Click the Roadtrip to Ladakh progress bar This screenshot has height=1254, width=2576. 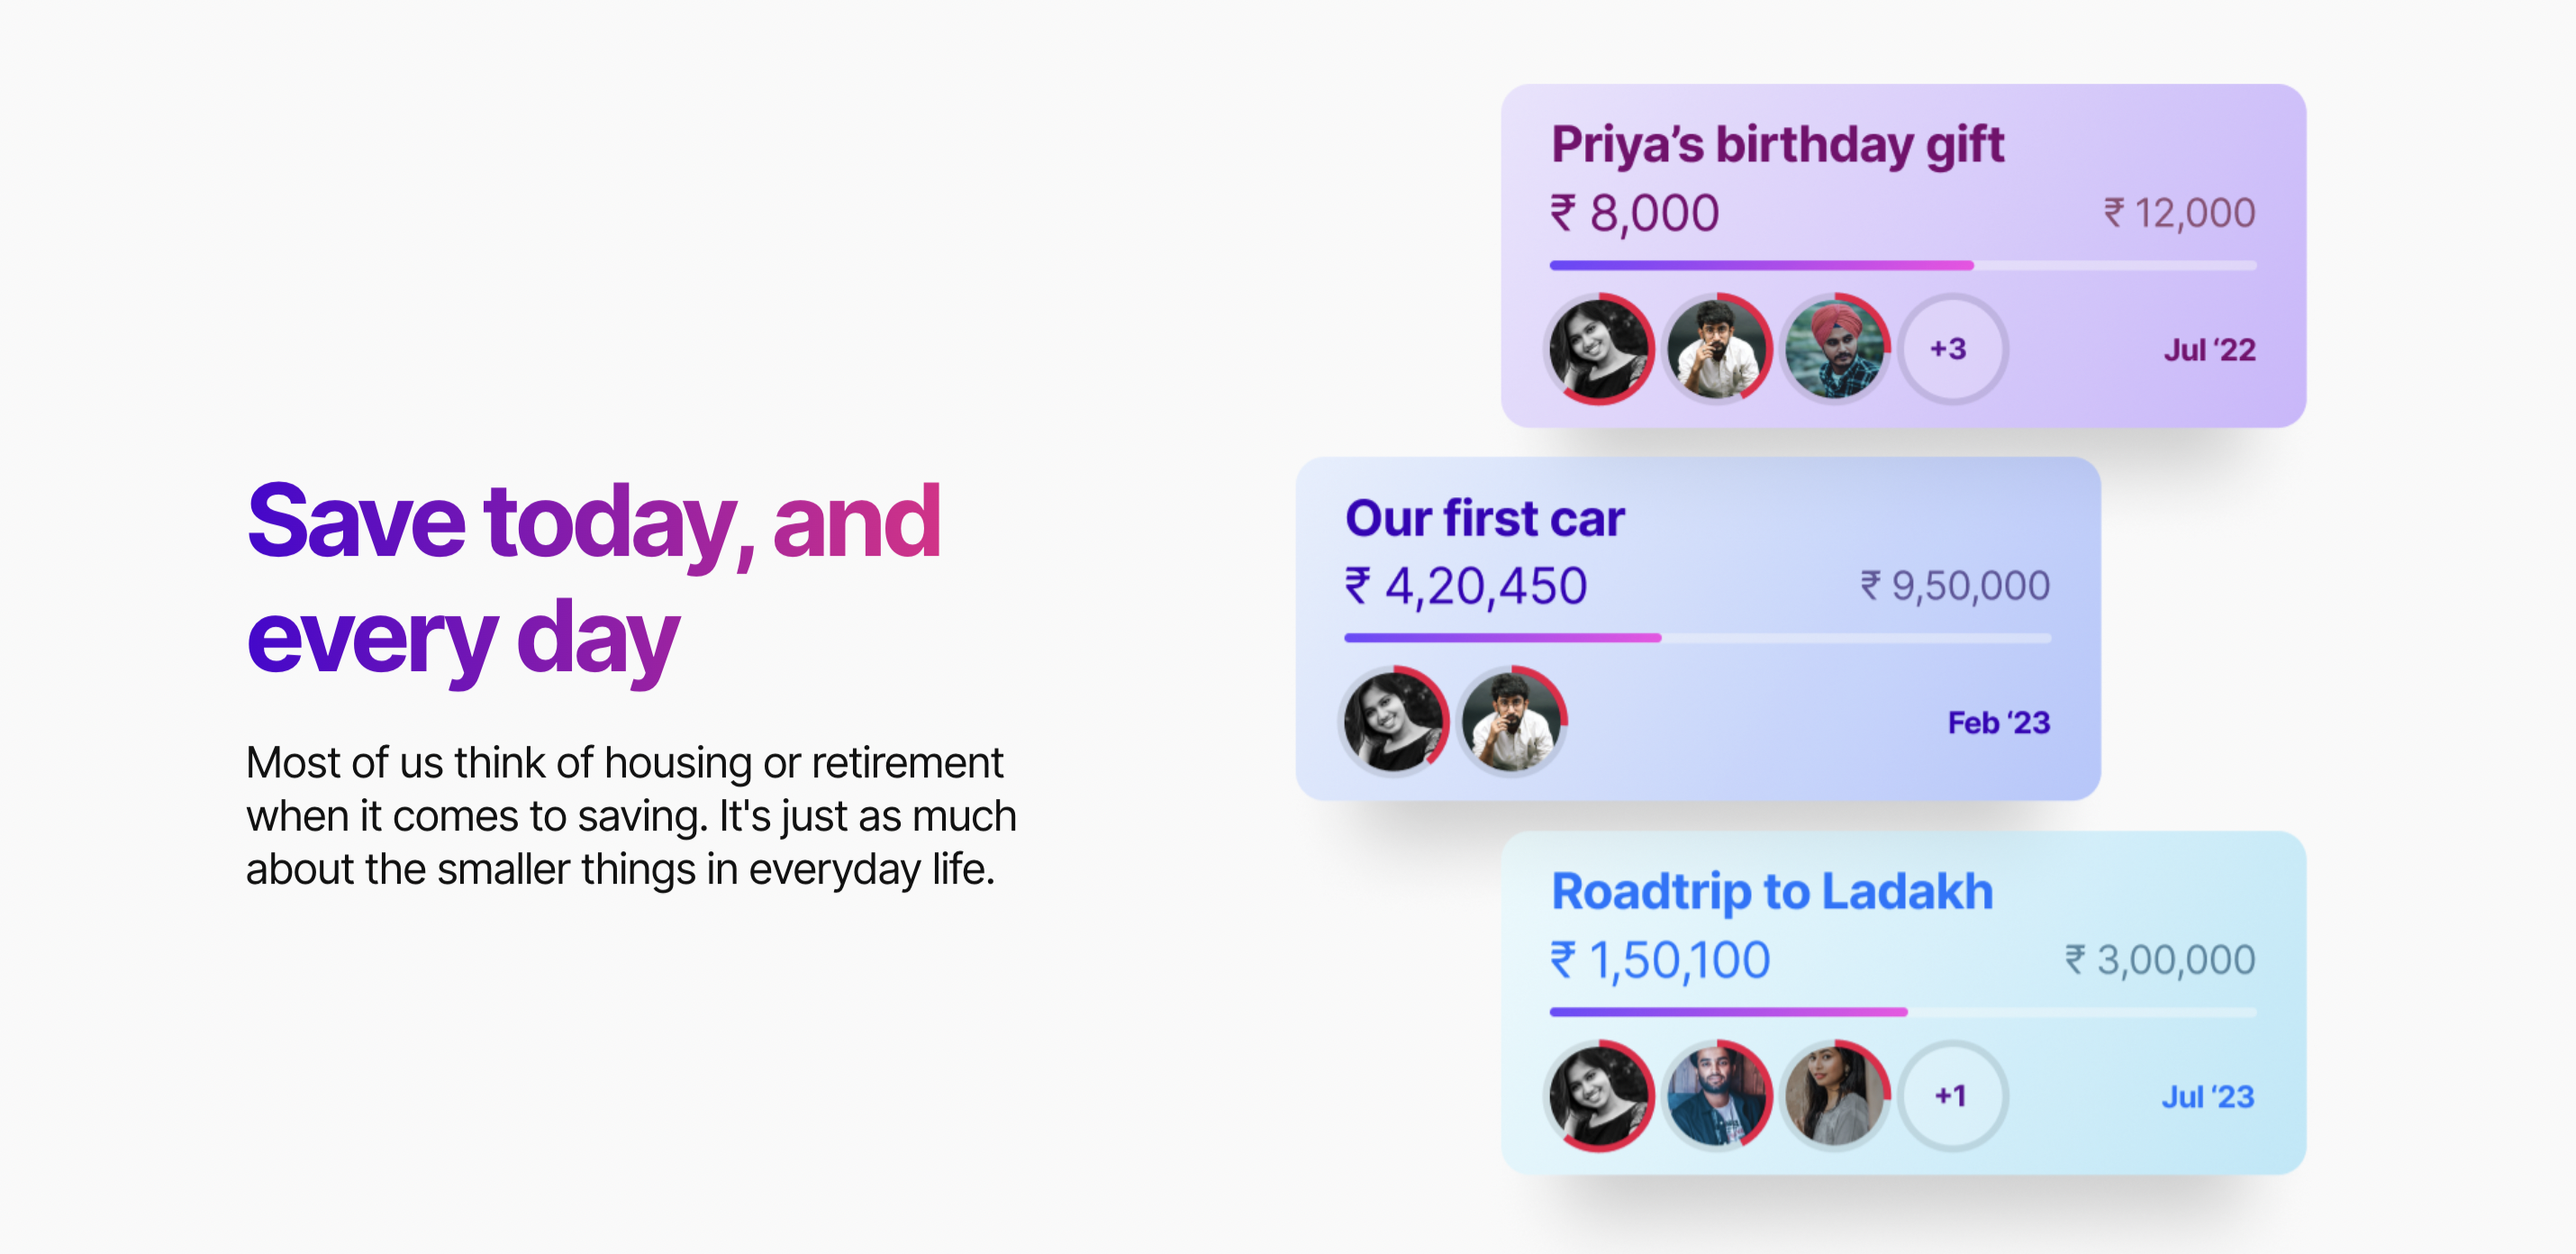(x=1903, y=1012)
